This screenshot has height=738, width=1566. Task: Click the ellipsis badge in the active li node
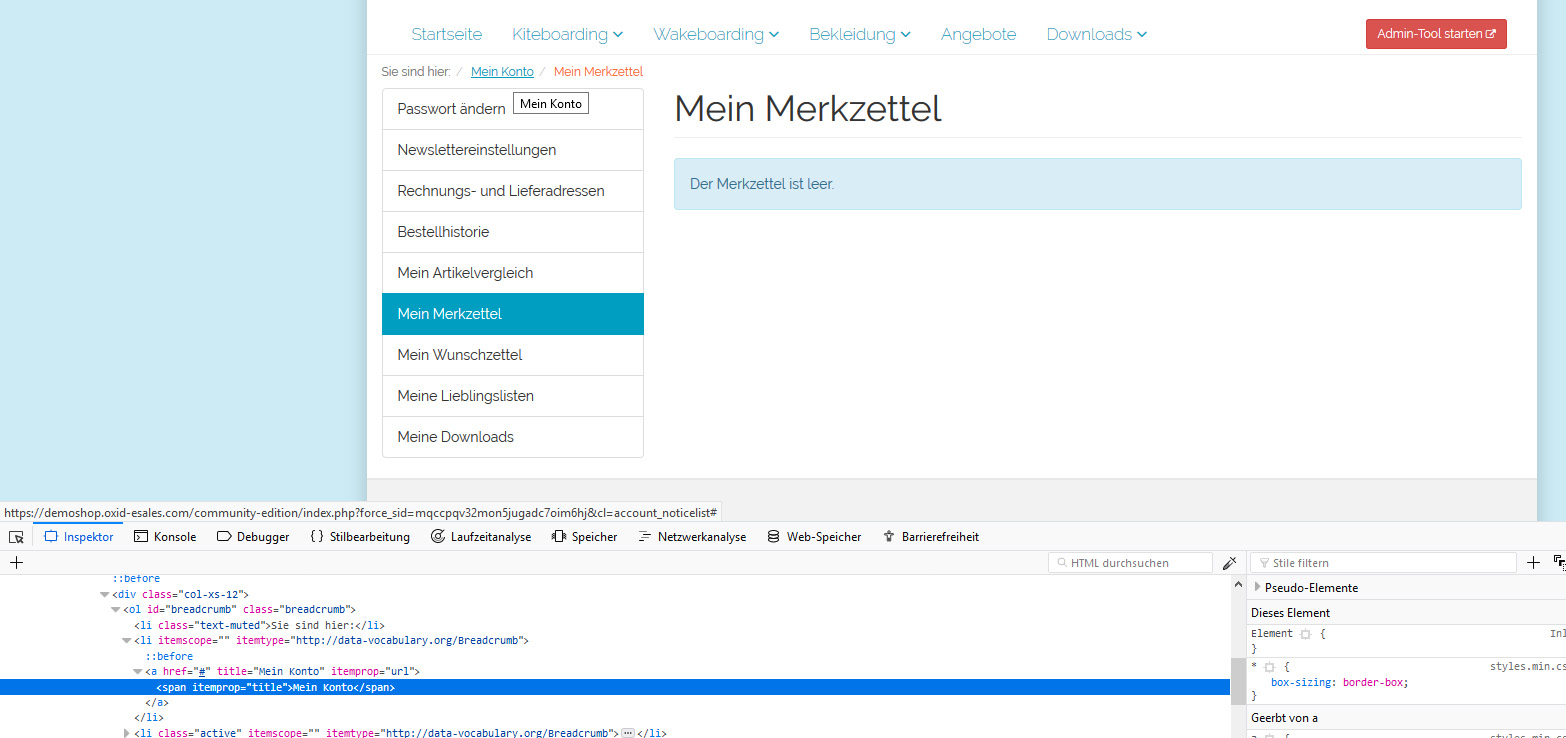(x=628, y=733)
